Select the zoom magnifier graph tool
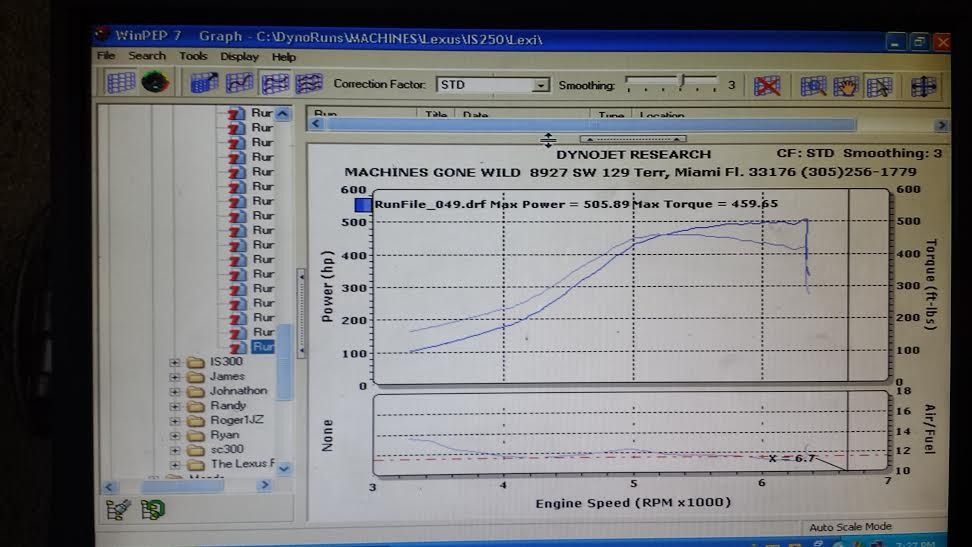Viewport: 972px width, 547px height. (x=813, y=86)
